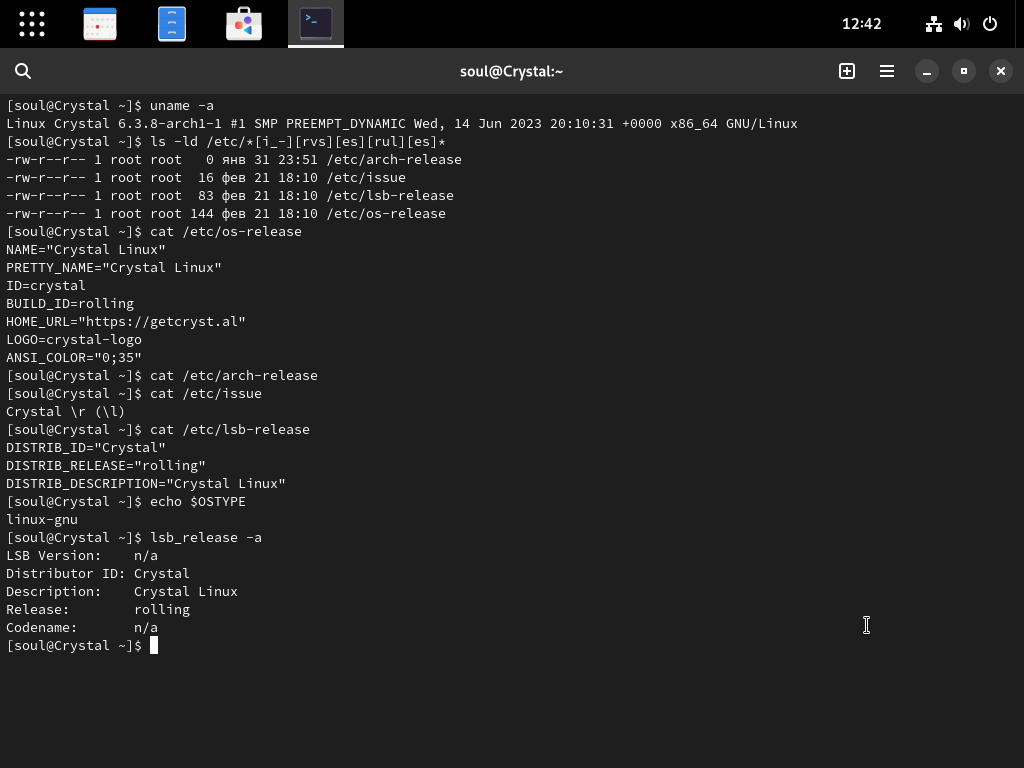The image size is (1024, 768).
Task: Close the terminal window
Action: point(1001,71)
